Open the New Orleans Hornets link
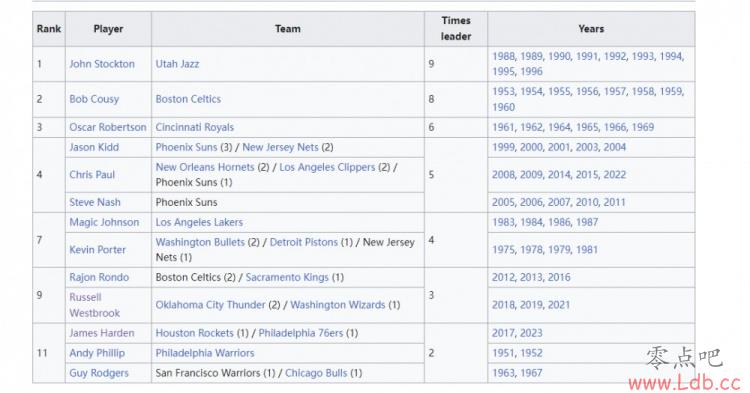750x393 pixels. click(x=205, y=167)
